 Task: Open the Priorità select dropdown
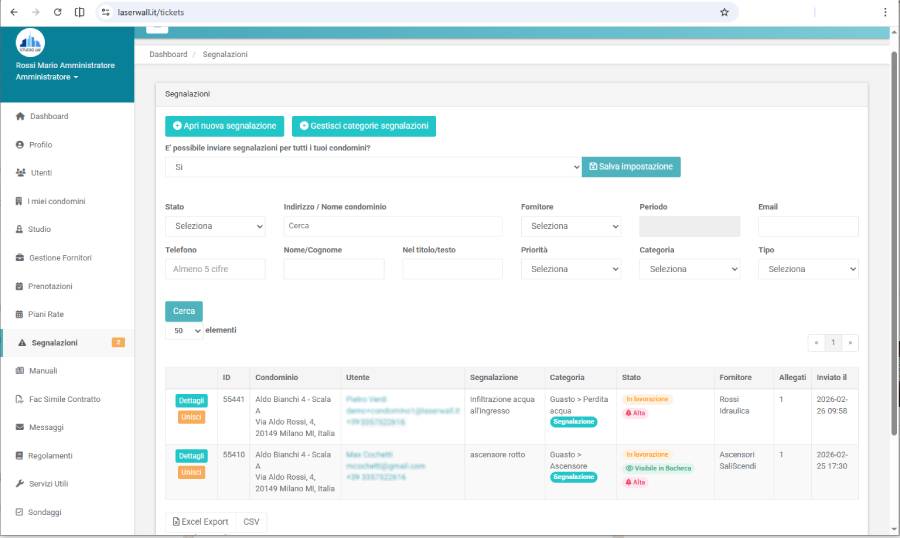click(571, 269)
